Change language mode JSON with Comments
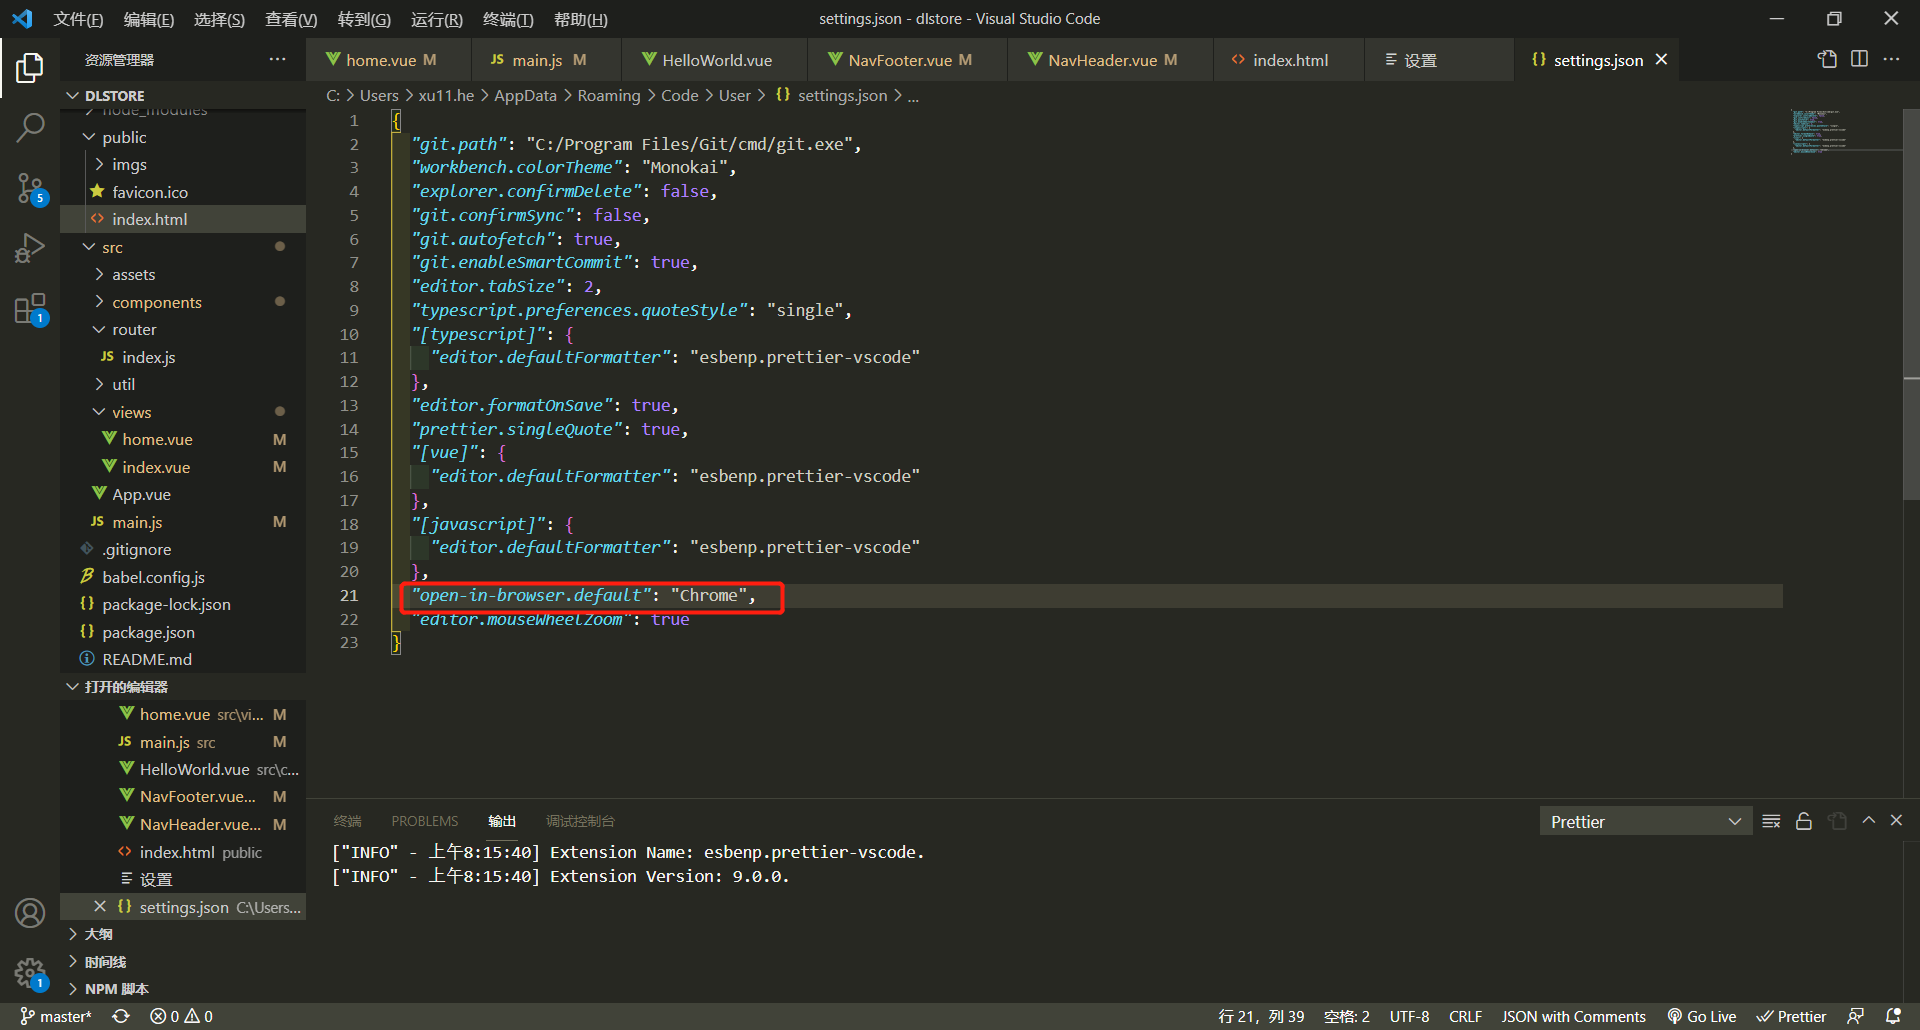Screen dimensions: 1920x1030 click(x=1573, y=1016)
